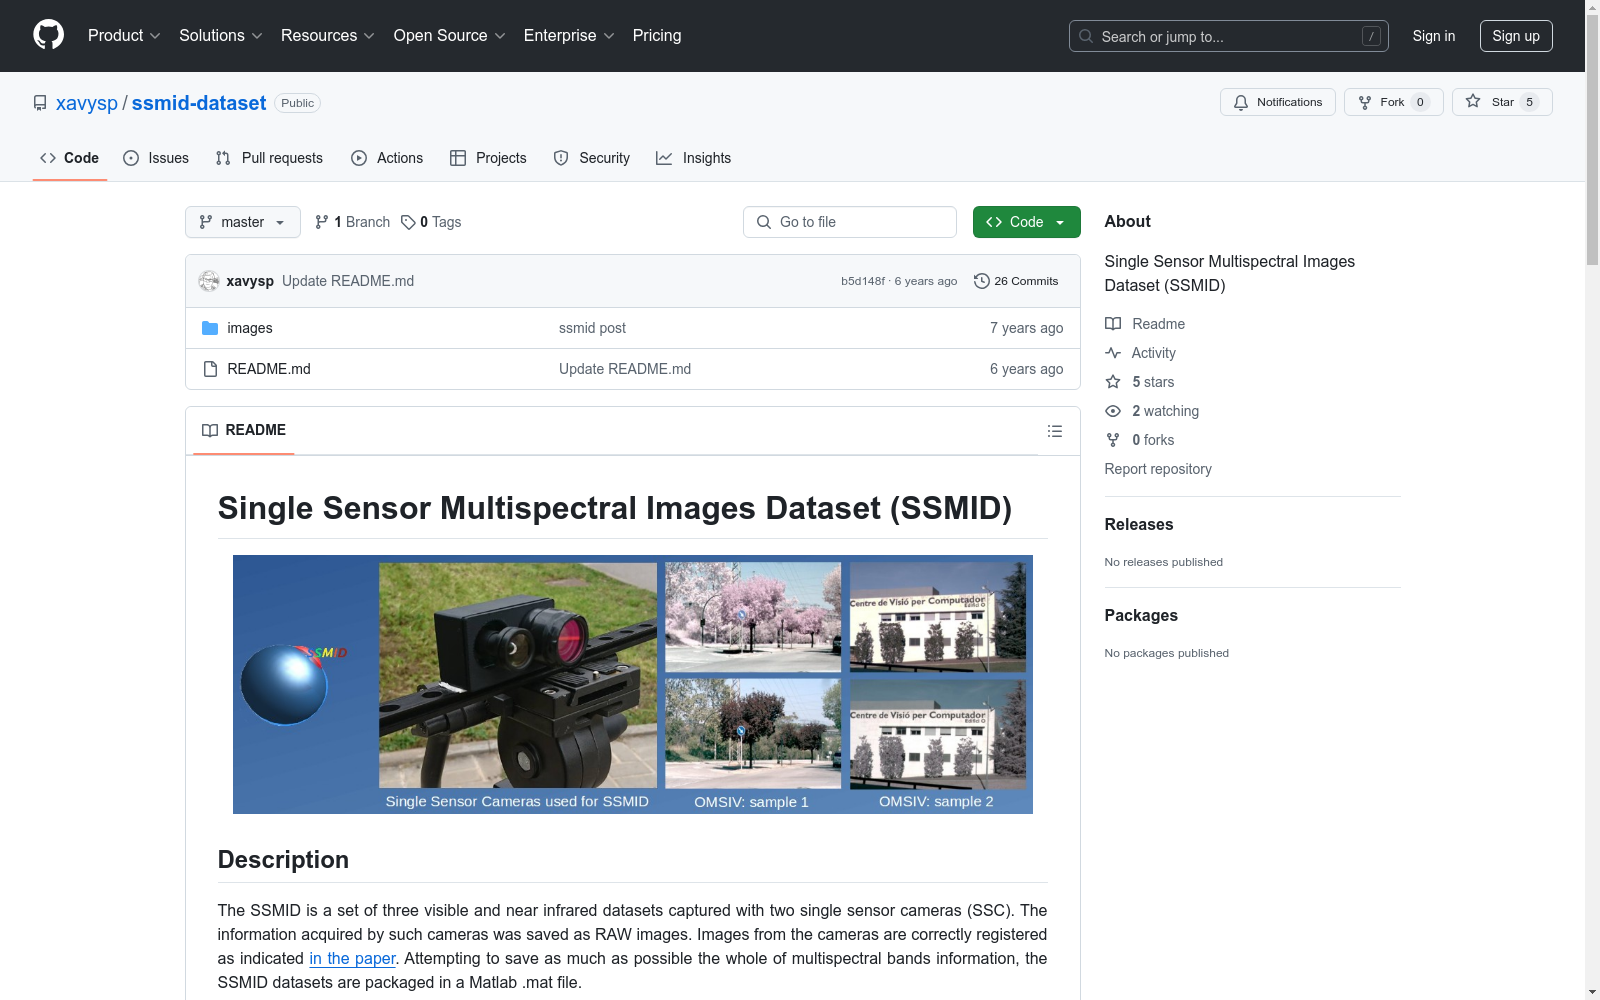
Task: Open the Open Source dropdown
Action: pos(450,35)
